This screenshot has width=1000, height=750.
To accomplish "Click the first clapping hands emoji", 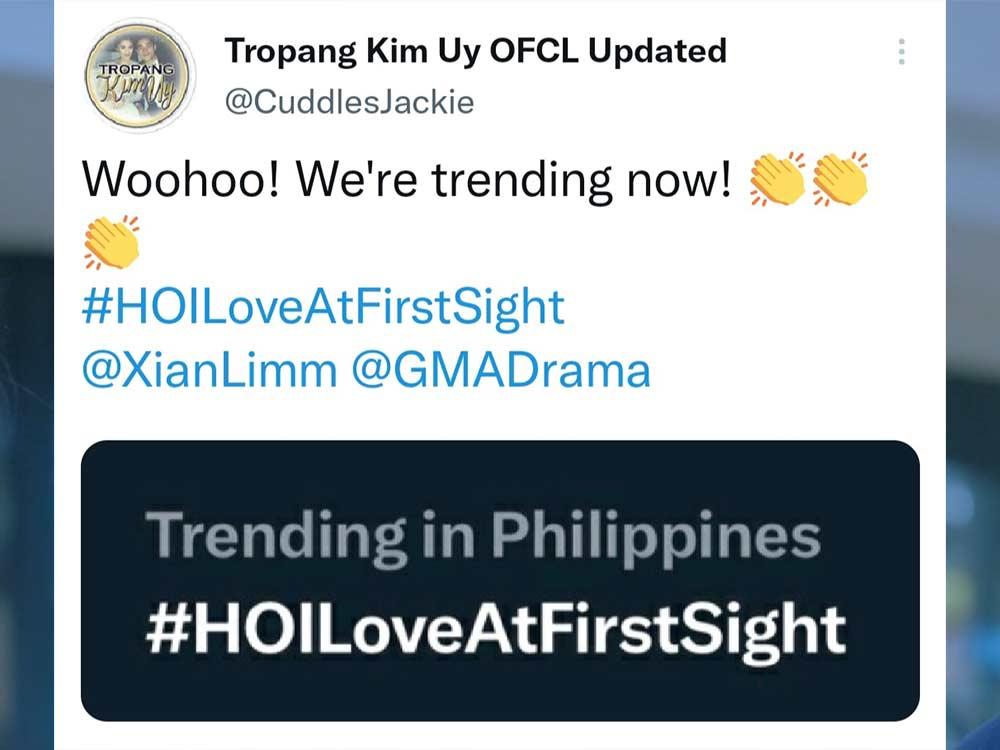I will pyautogui.click(x=777, y=180).
